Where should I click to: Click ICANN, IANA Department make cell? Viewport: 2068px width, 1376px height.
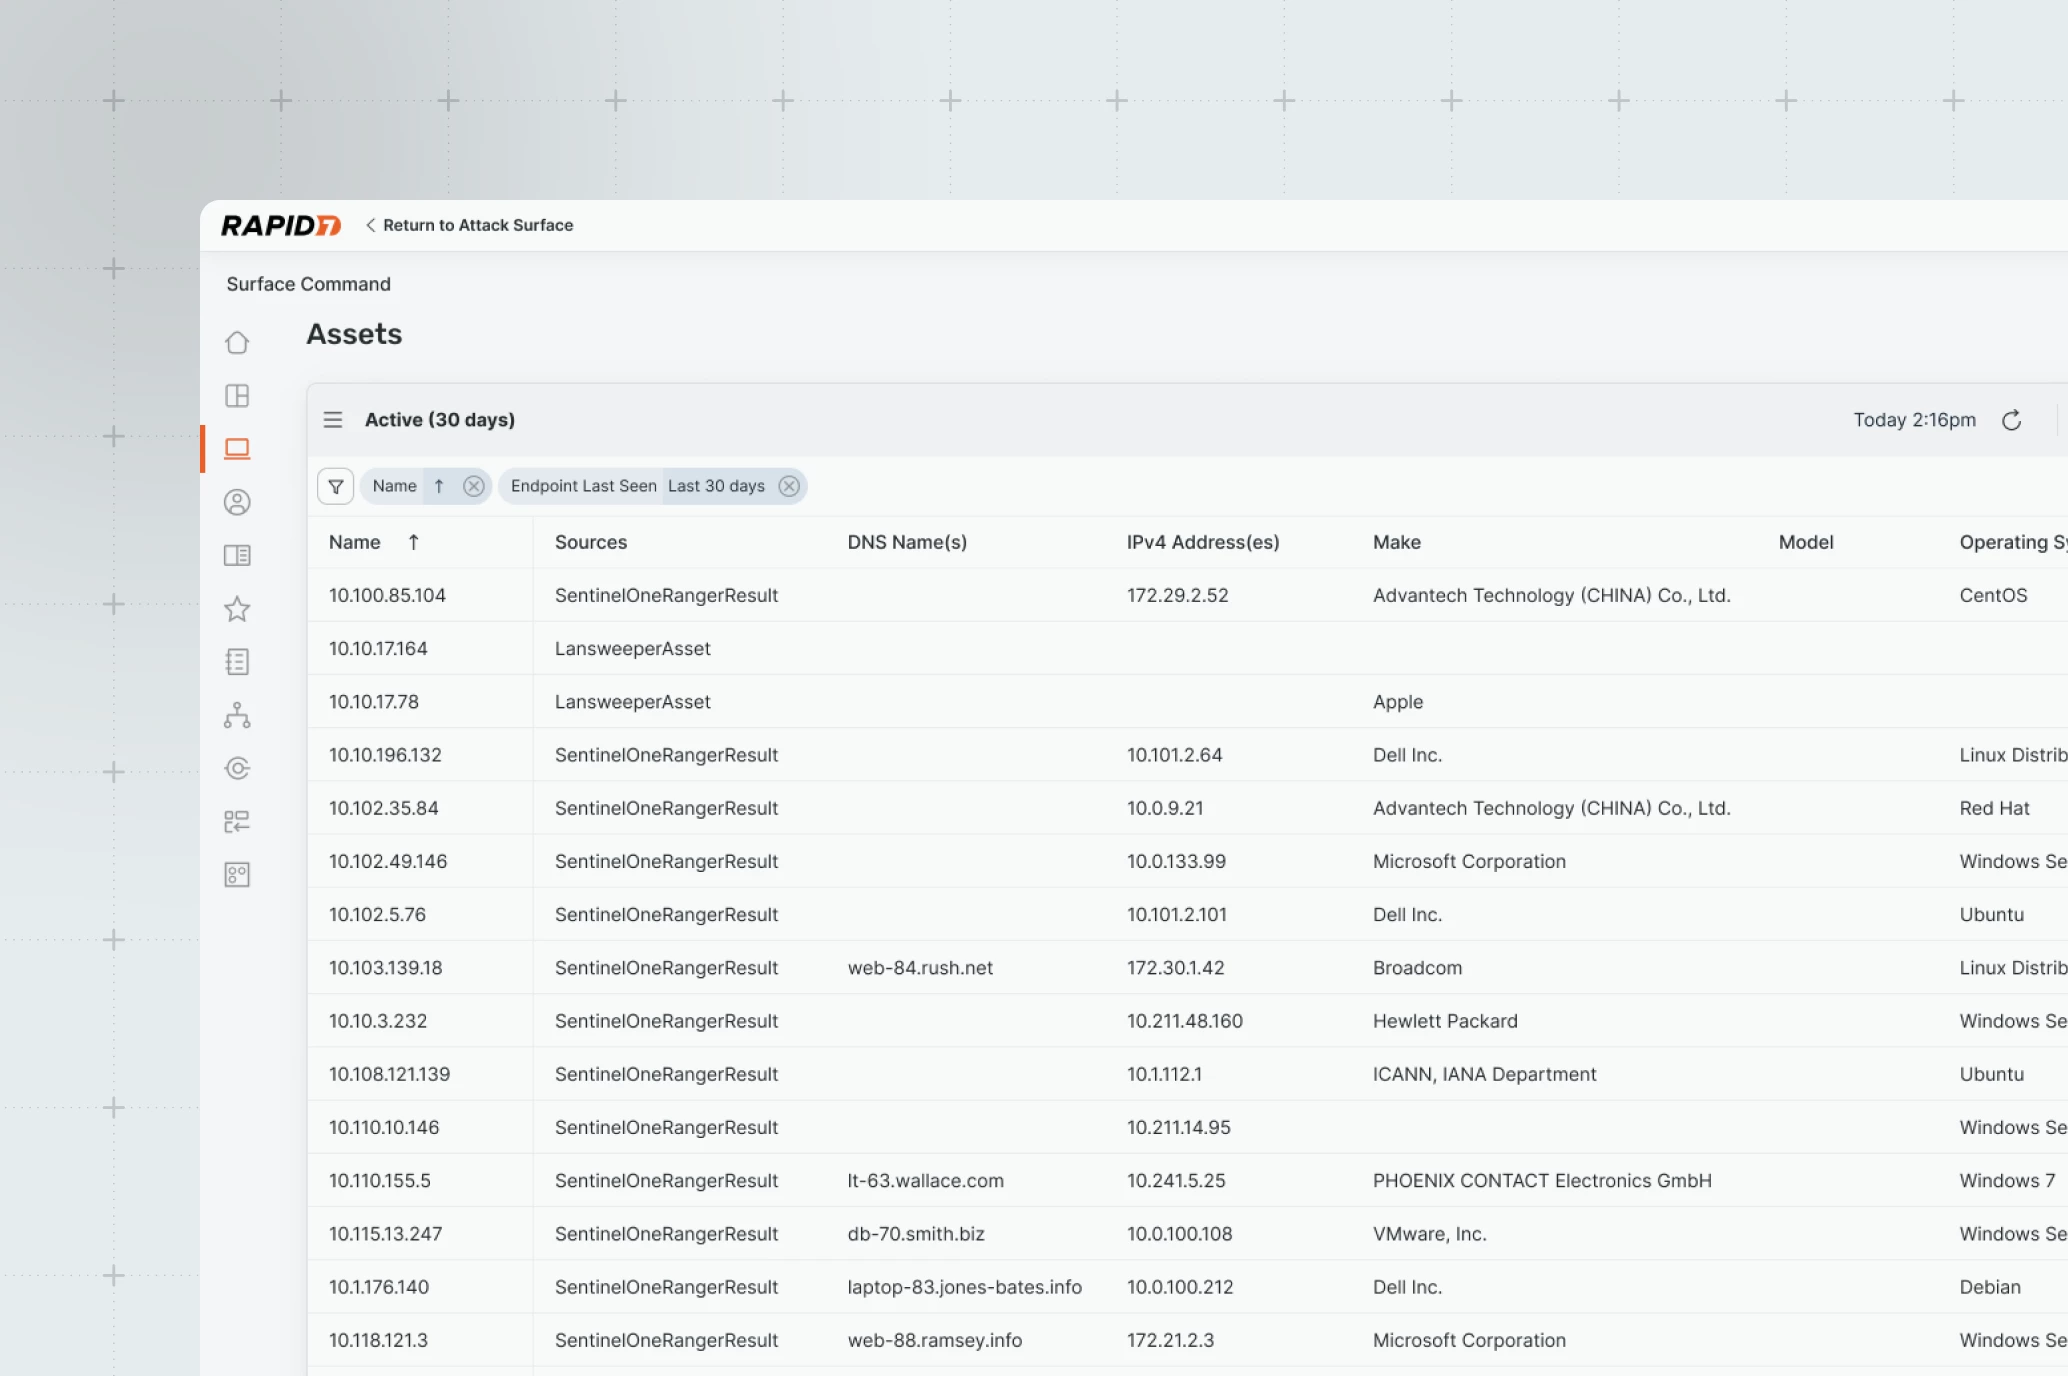click(x=1484, y=1074)
